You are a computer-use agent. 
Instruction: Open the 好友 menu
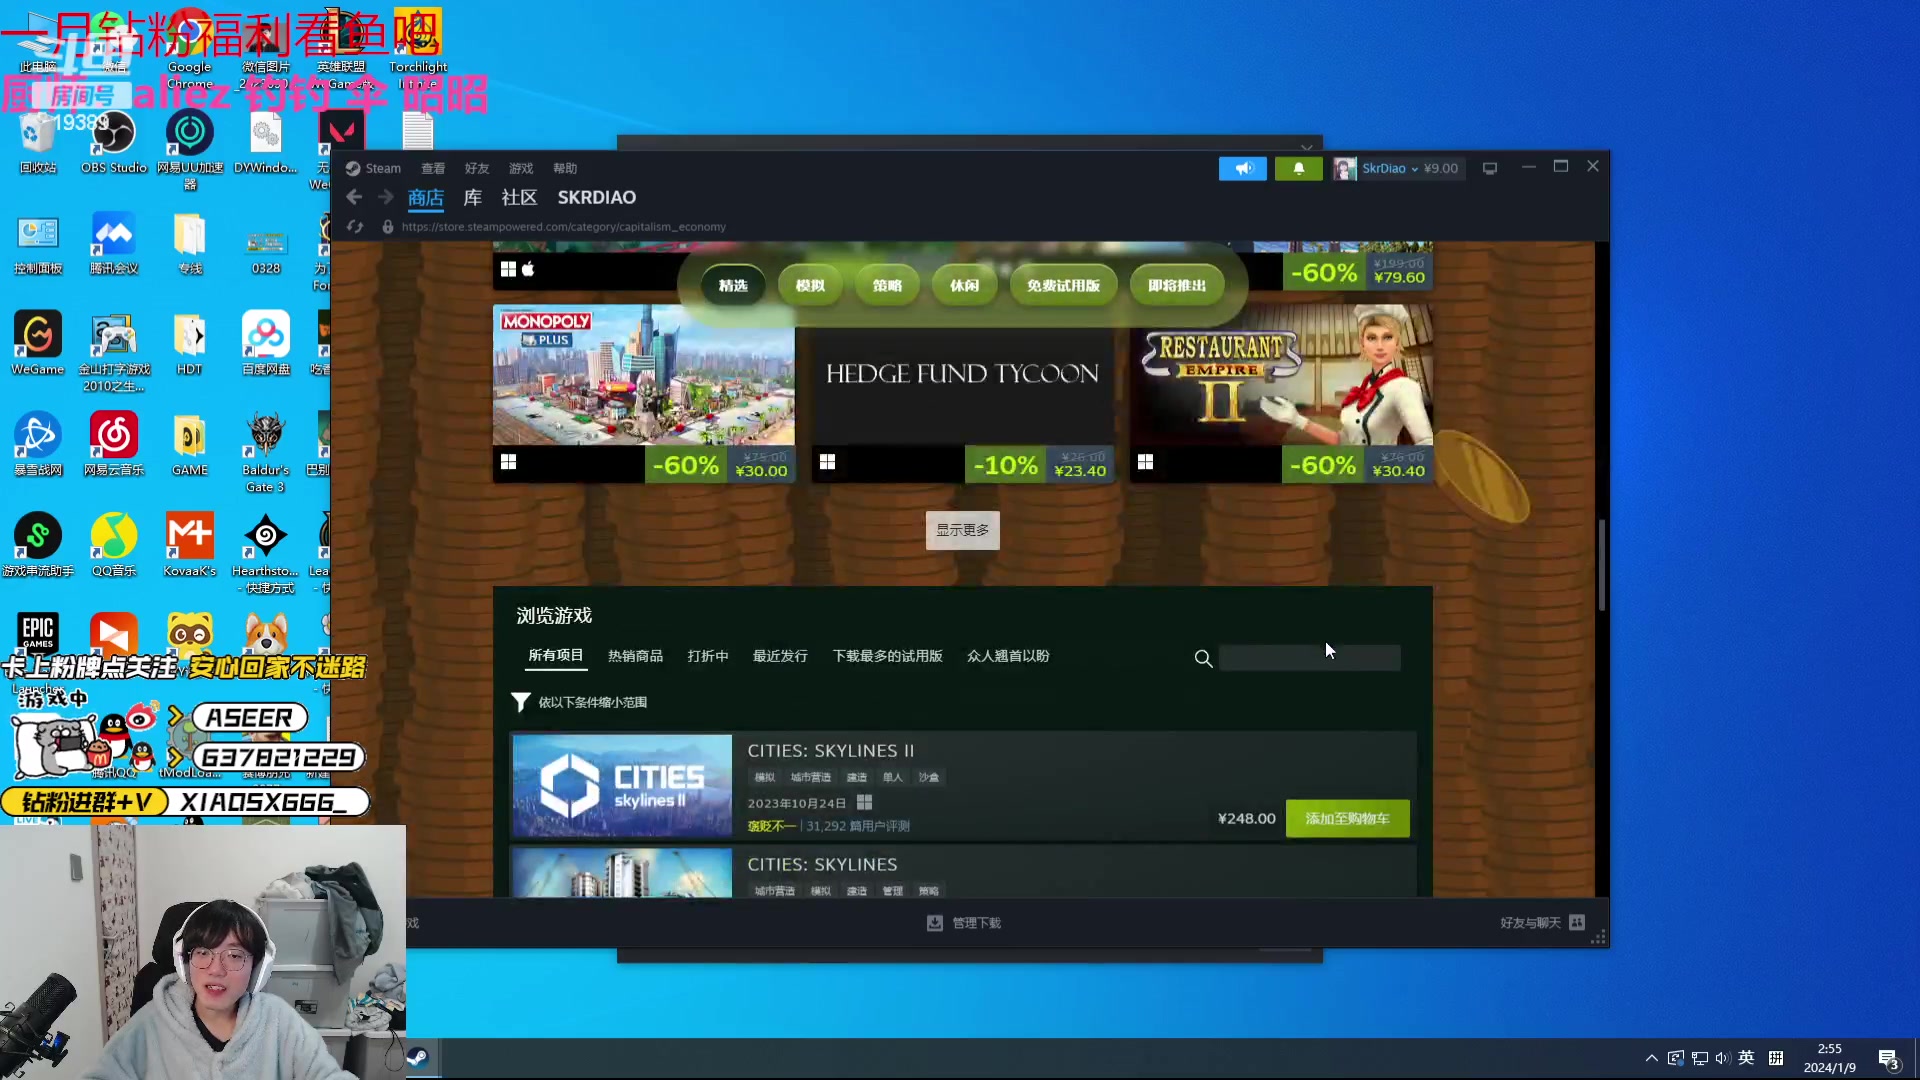pos(477,168)
